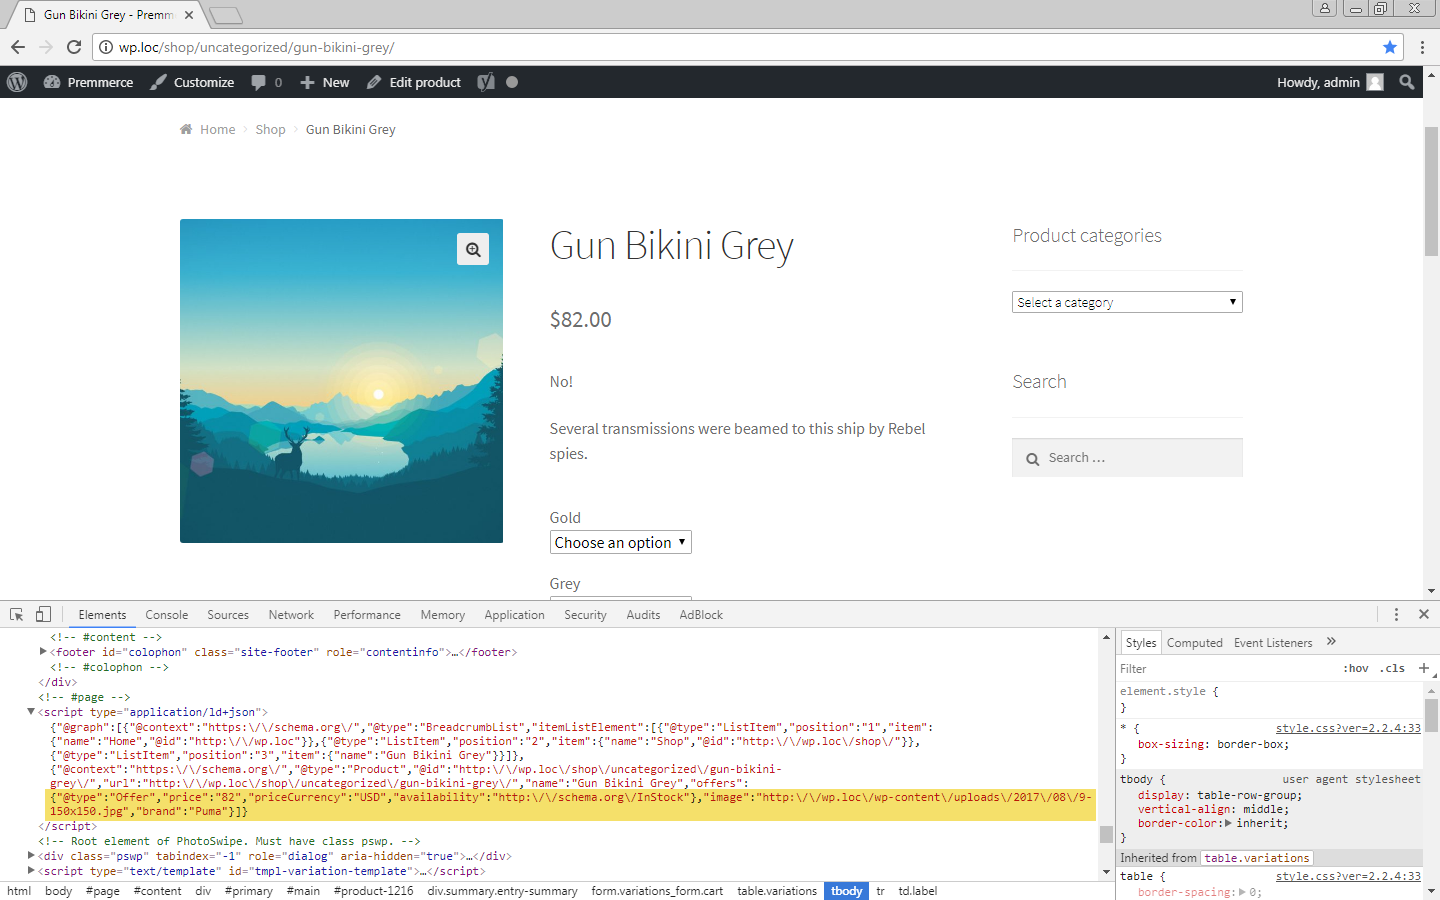The image size is (1440, 900).
Task: Show more Styles pane tabs chevron
Action: tap(1331, 642)
